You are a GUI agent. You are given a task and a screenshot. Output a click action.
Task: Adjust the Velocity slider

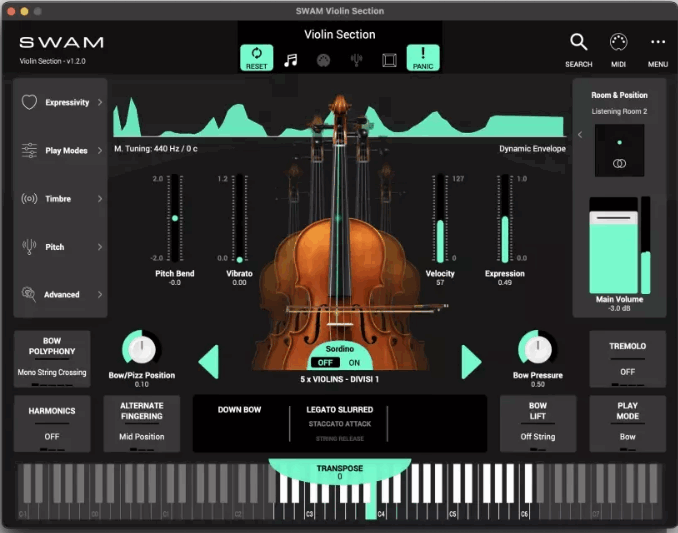tap(440, 218)
